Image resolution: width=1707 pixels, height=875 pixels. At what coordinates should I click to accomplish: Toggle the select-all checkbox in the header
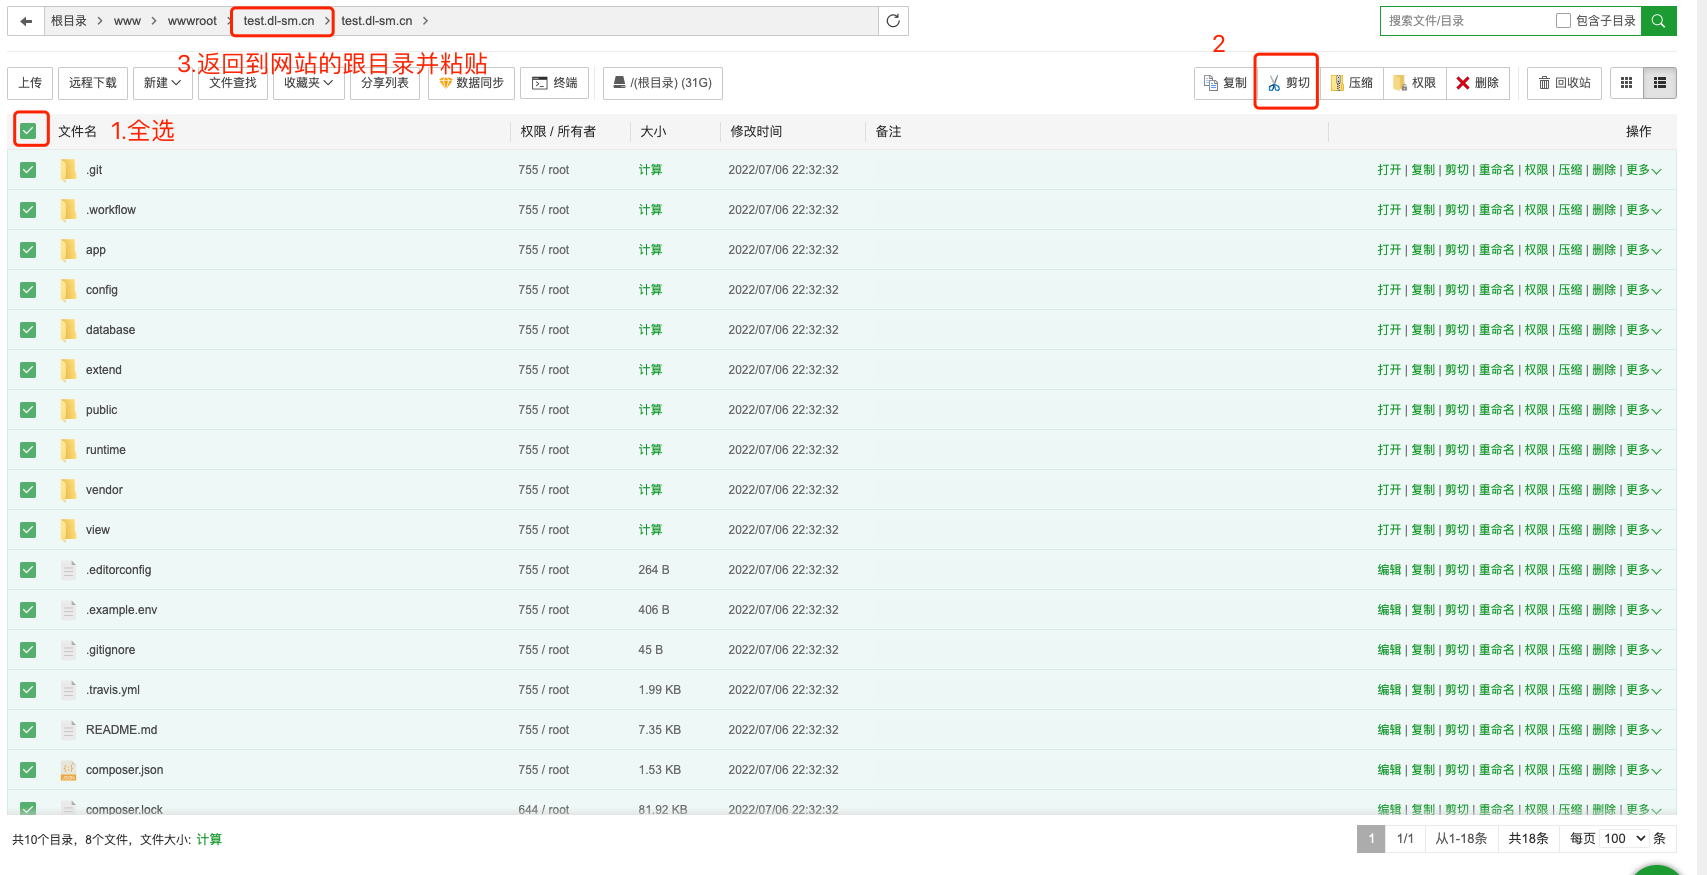[28, 131]
